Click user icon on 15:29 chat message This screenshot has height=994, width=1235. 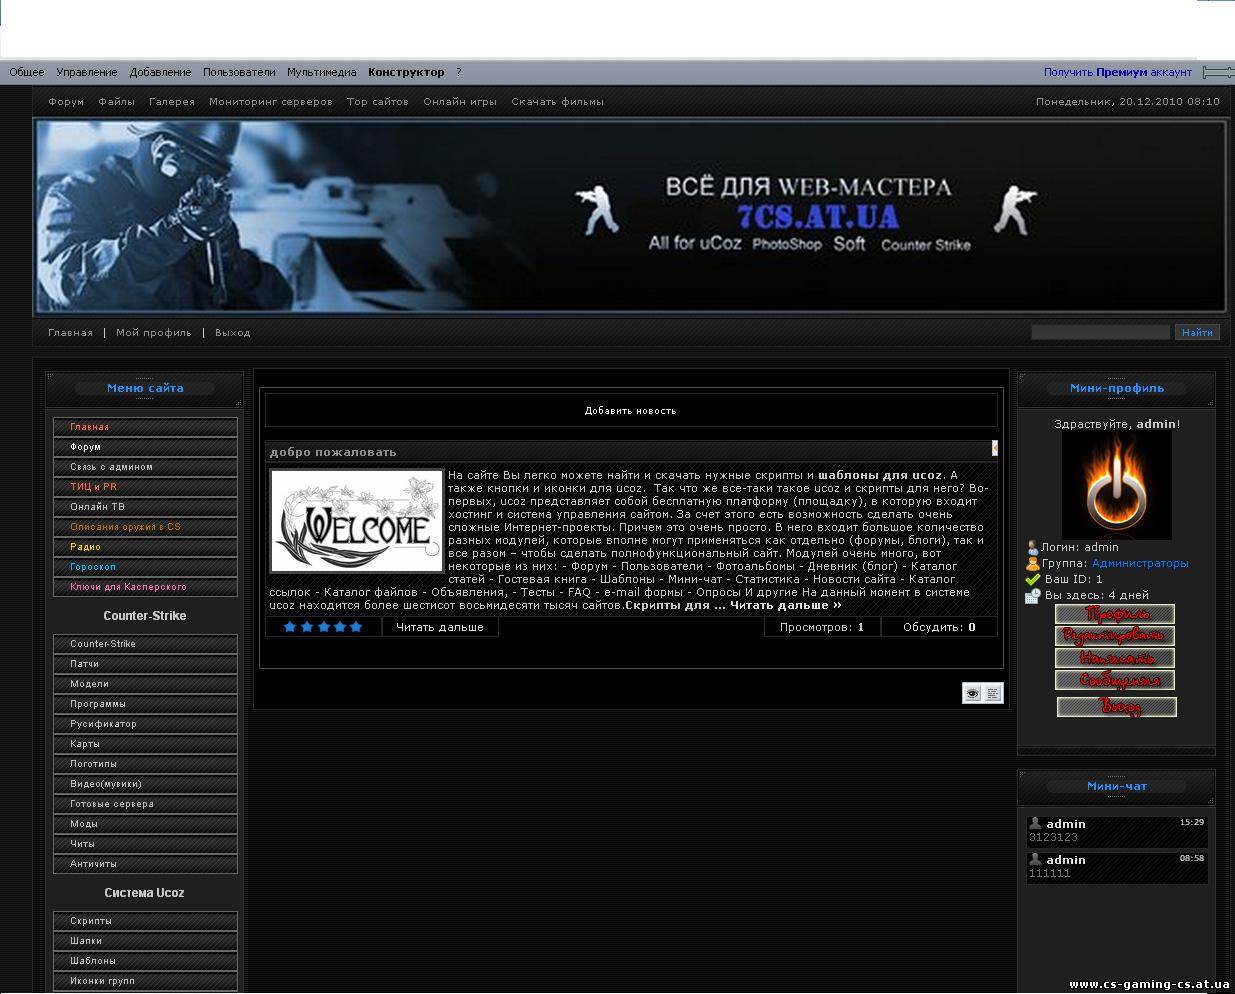click(x=1035, y=824)
